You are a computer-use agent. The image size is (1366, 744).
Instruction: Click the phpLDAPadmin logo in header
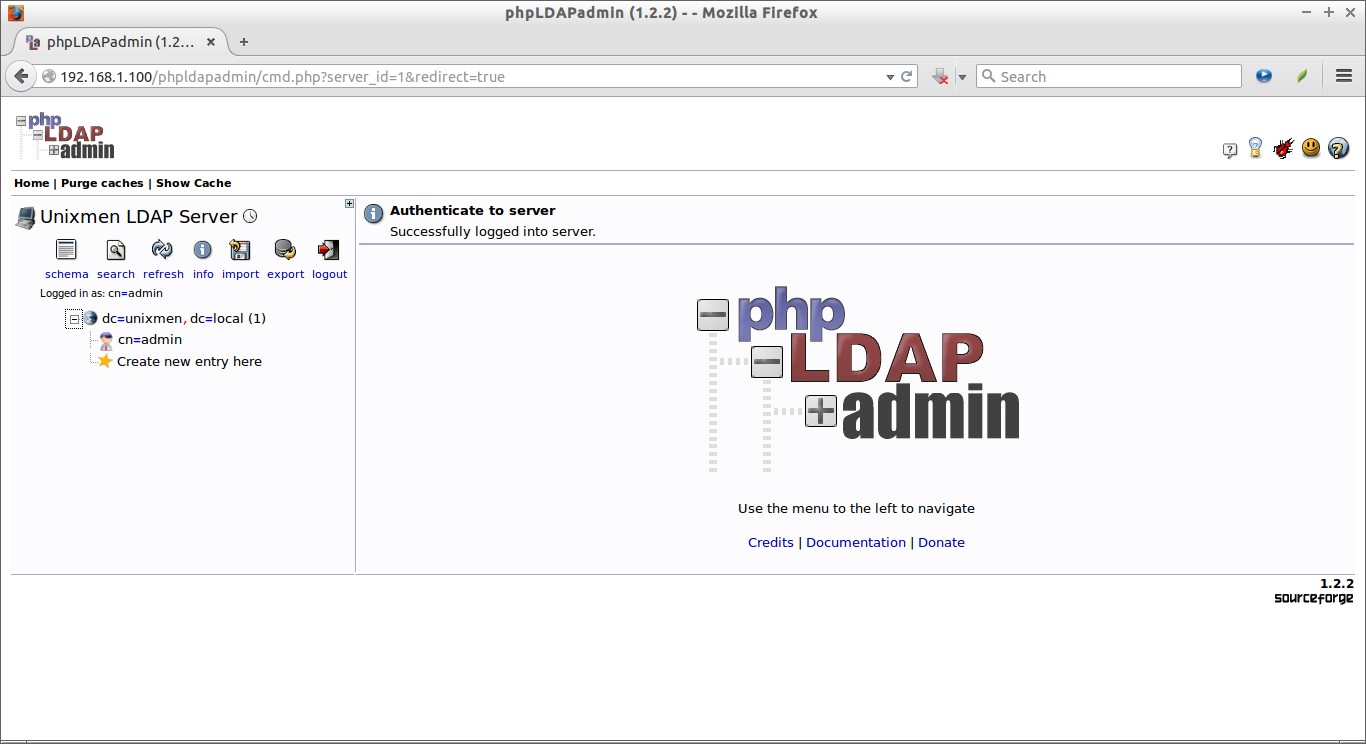[x=65, y=136]
